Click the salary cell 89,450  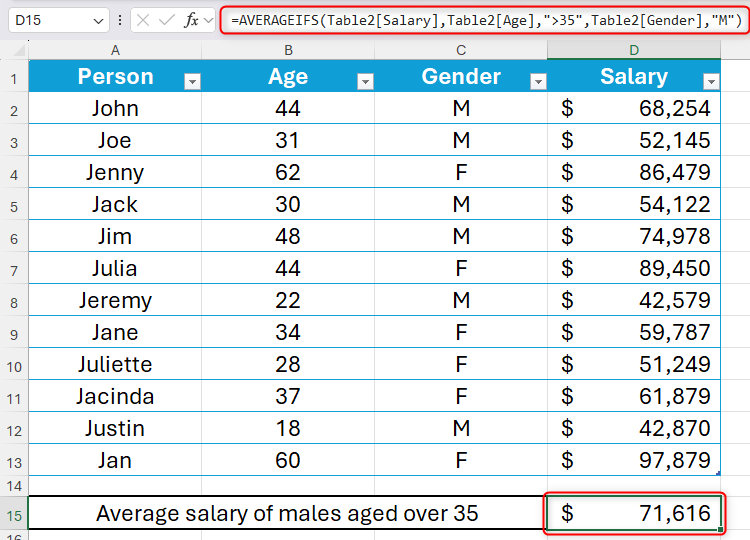634,268
